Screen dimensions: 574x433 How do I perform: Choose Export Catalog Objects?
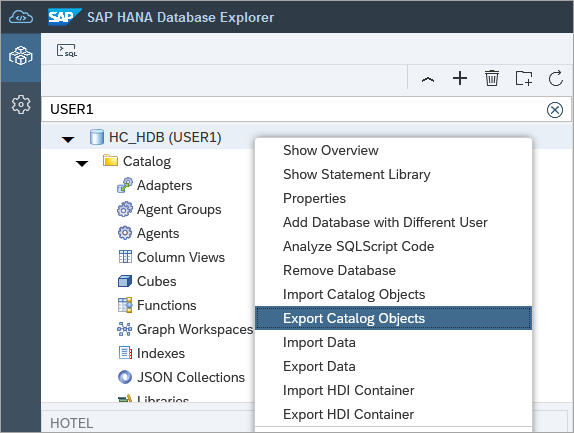pos(394,318)
